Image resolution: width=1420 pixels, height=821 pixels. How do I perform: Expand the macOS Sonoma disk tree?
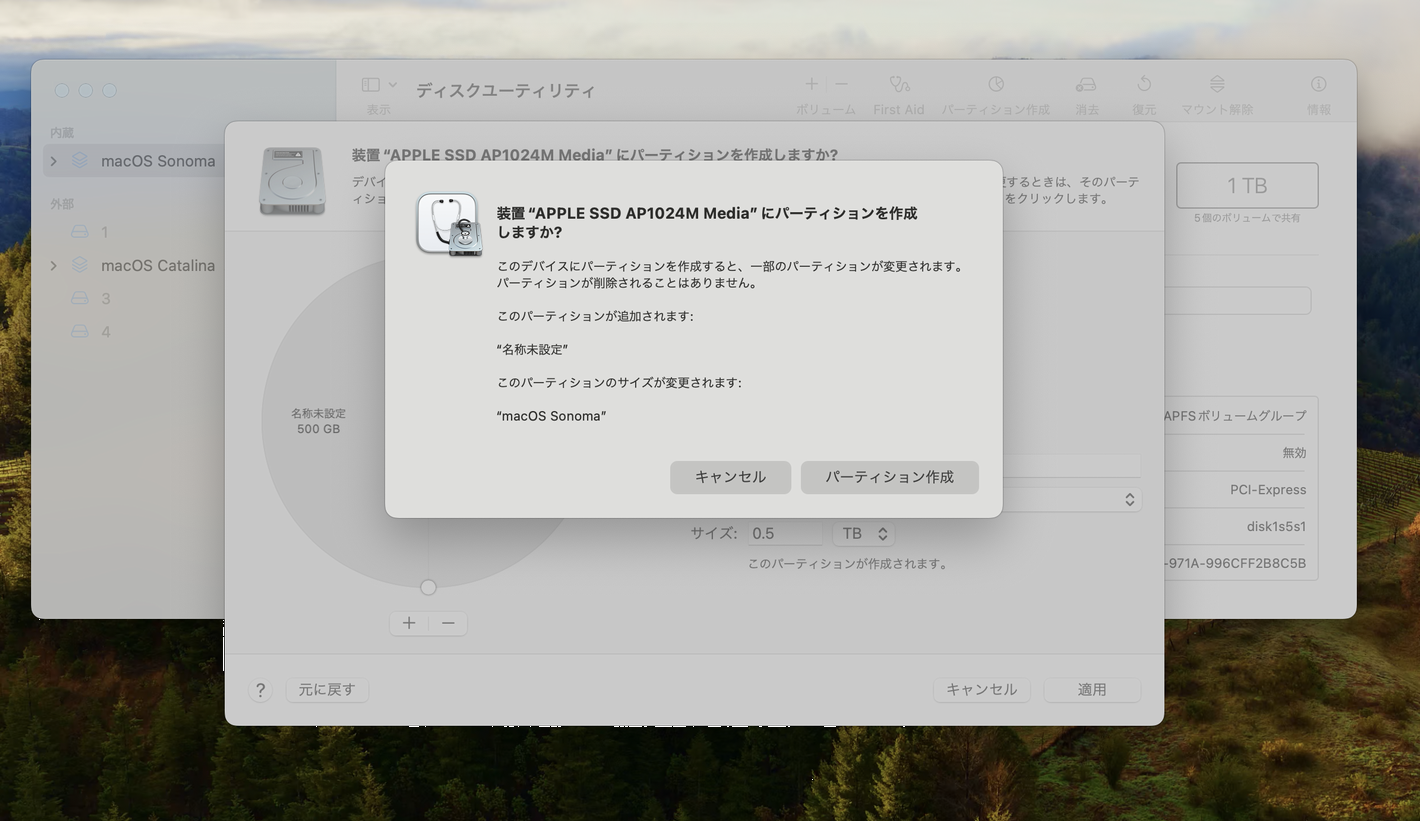(54, 161)
